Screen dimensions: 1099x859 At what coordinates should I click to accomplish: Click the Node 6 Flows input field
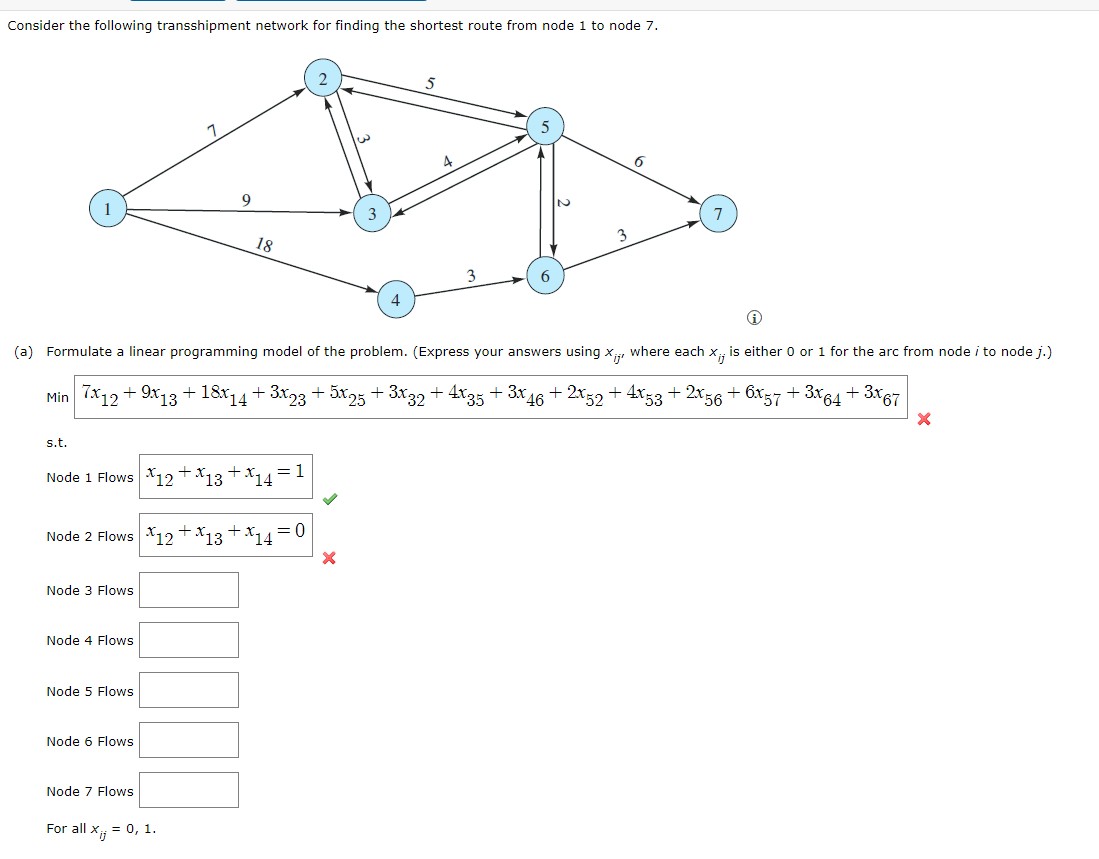[x=188, y=740]
